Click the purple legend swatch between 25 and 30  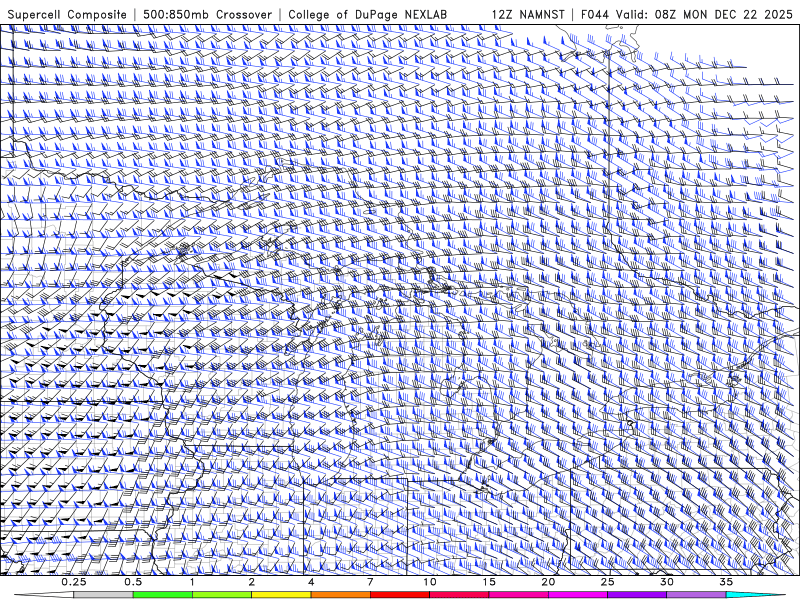[637, 595]
